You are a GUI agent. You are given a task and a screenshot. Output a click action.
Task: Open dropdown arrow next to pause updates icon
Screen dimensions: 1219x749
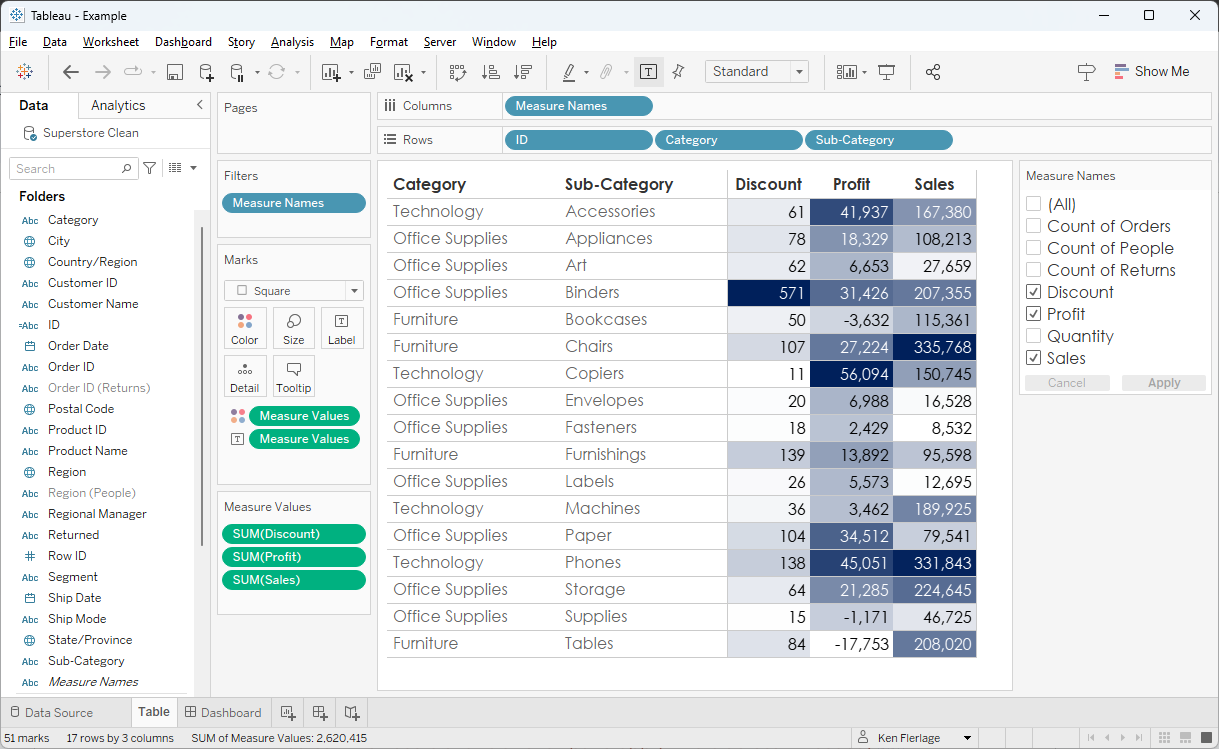tap(257, 73)
